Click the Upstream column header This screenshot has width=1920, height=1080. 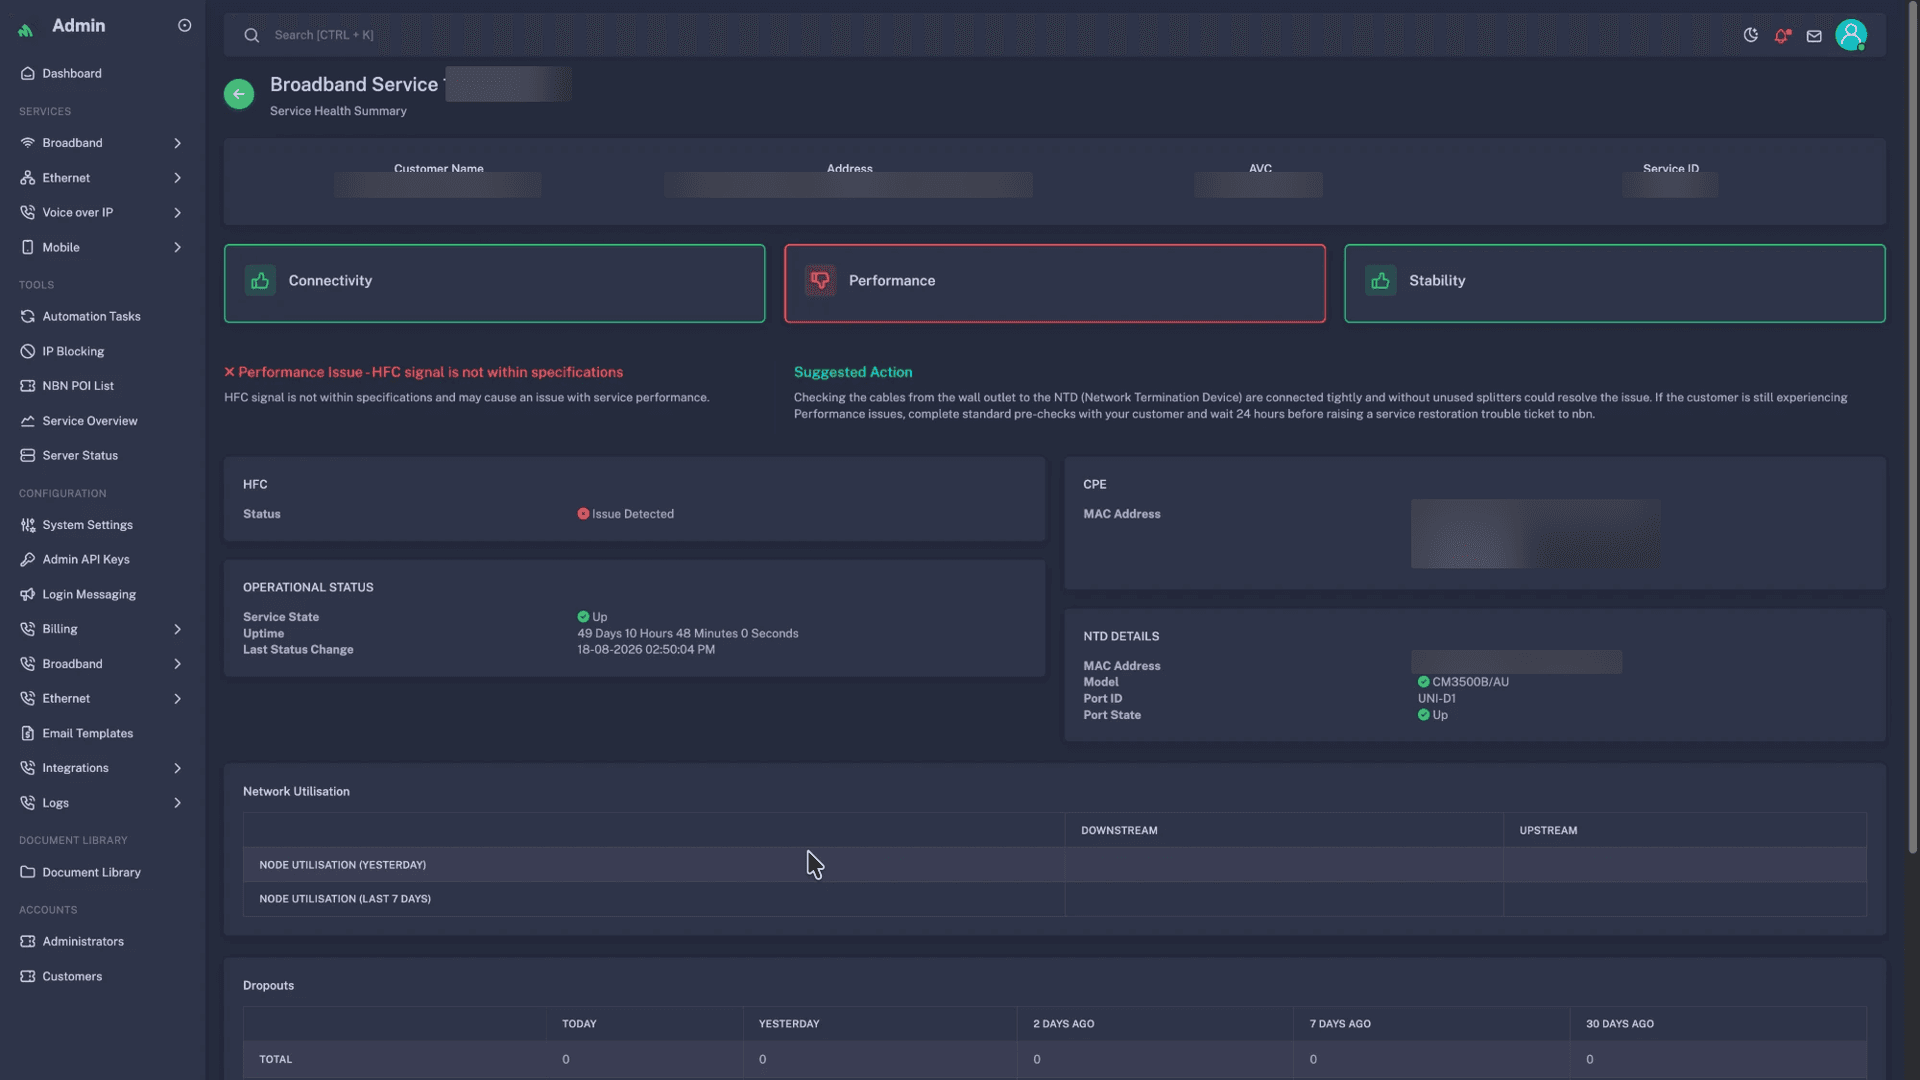[1548, 831]
